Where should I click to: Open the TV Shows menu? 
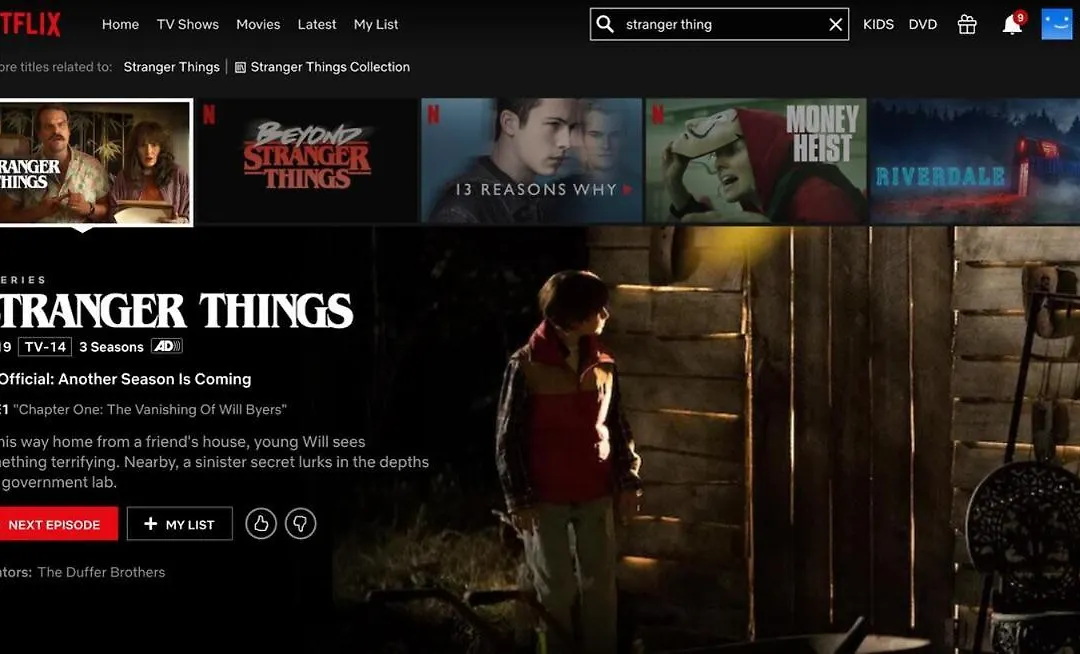[188, 24]
